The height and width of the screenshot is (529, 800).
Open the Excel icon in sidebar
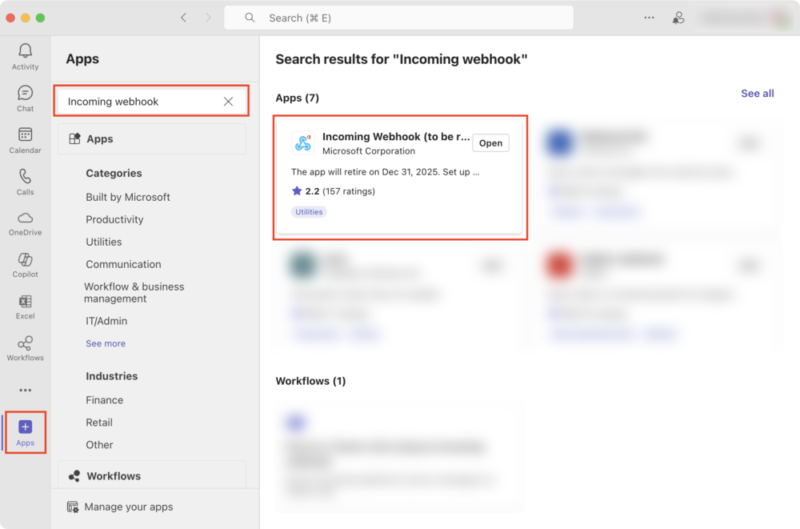pos(25,301)
